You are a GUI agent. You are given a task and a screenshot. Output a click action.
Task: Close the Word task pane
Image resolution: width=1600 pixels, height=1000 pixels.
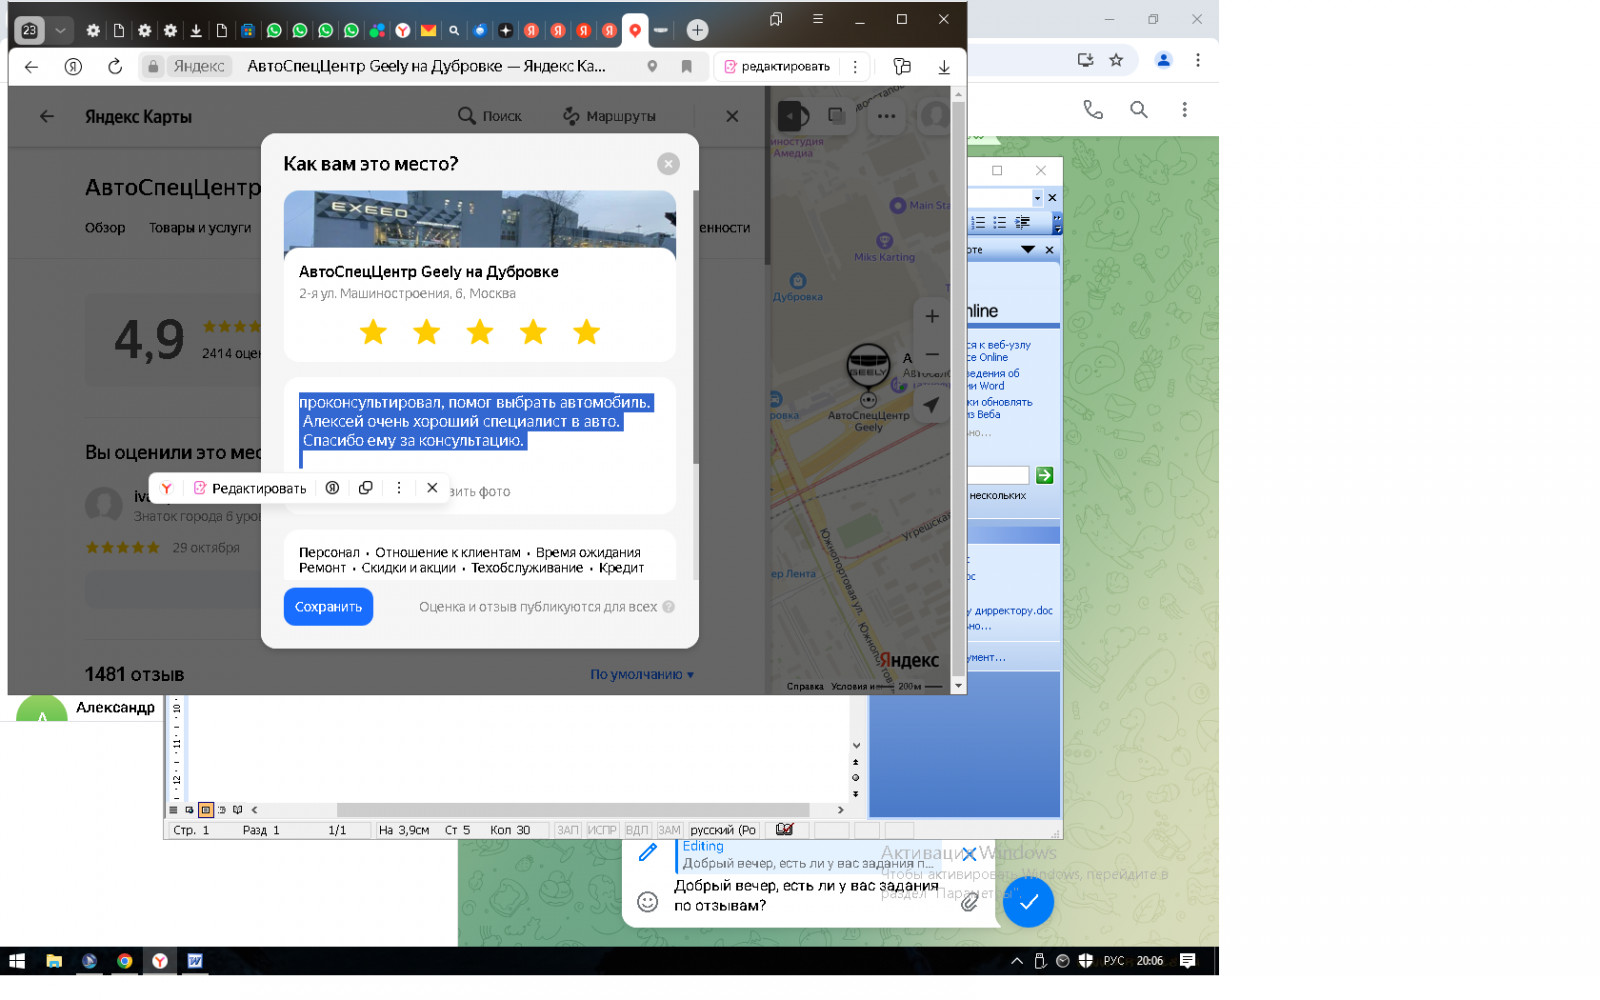1049,250
